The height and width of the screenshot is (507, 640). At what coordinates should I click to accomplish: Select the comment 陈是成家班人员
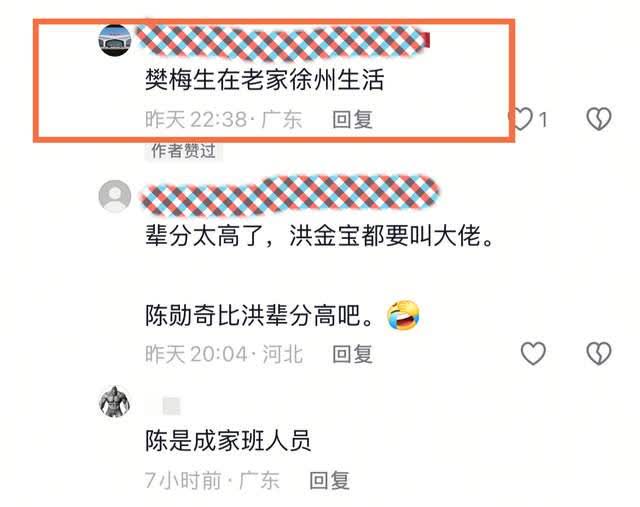click(x=228, y=440)
